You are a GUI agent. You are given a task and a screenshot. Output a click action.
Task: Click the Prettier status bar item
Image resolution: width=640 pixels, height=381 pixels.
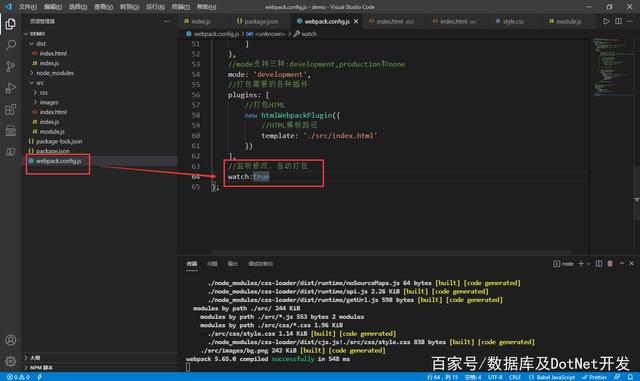[594, 377]
